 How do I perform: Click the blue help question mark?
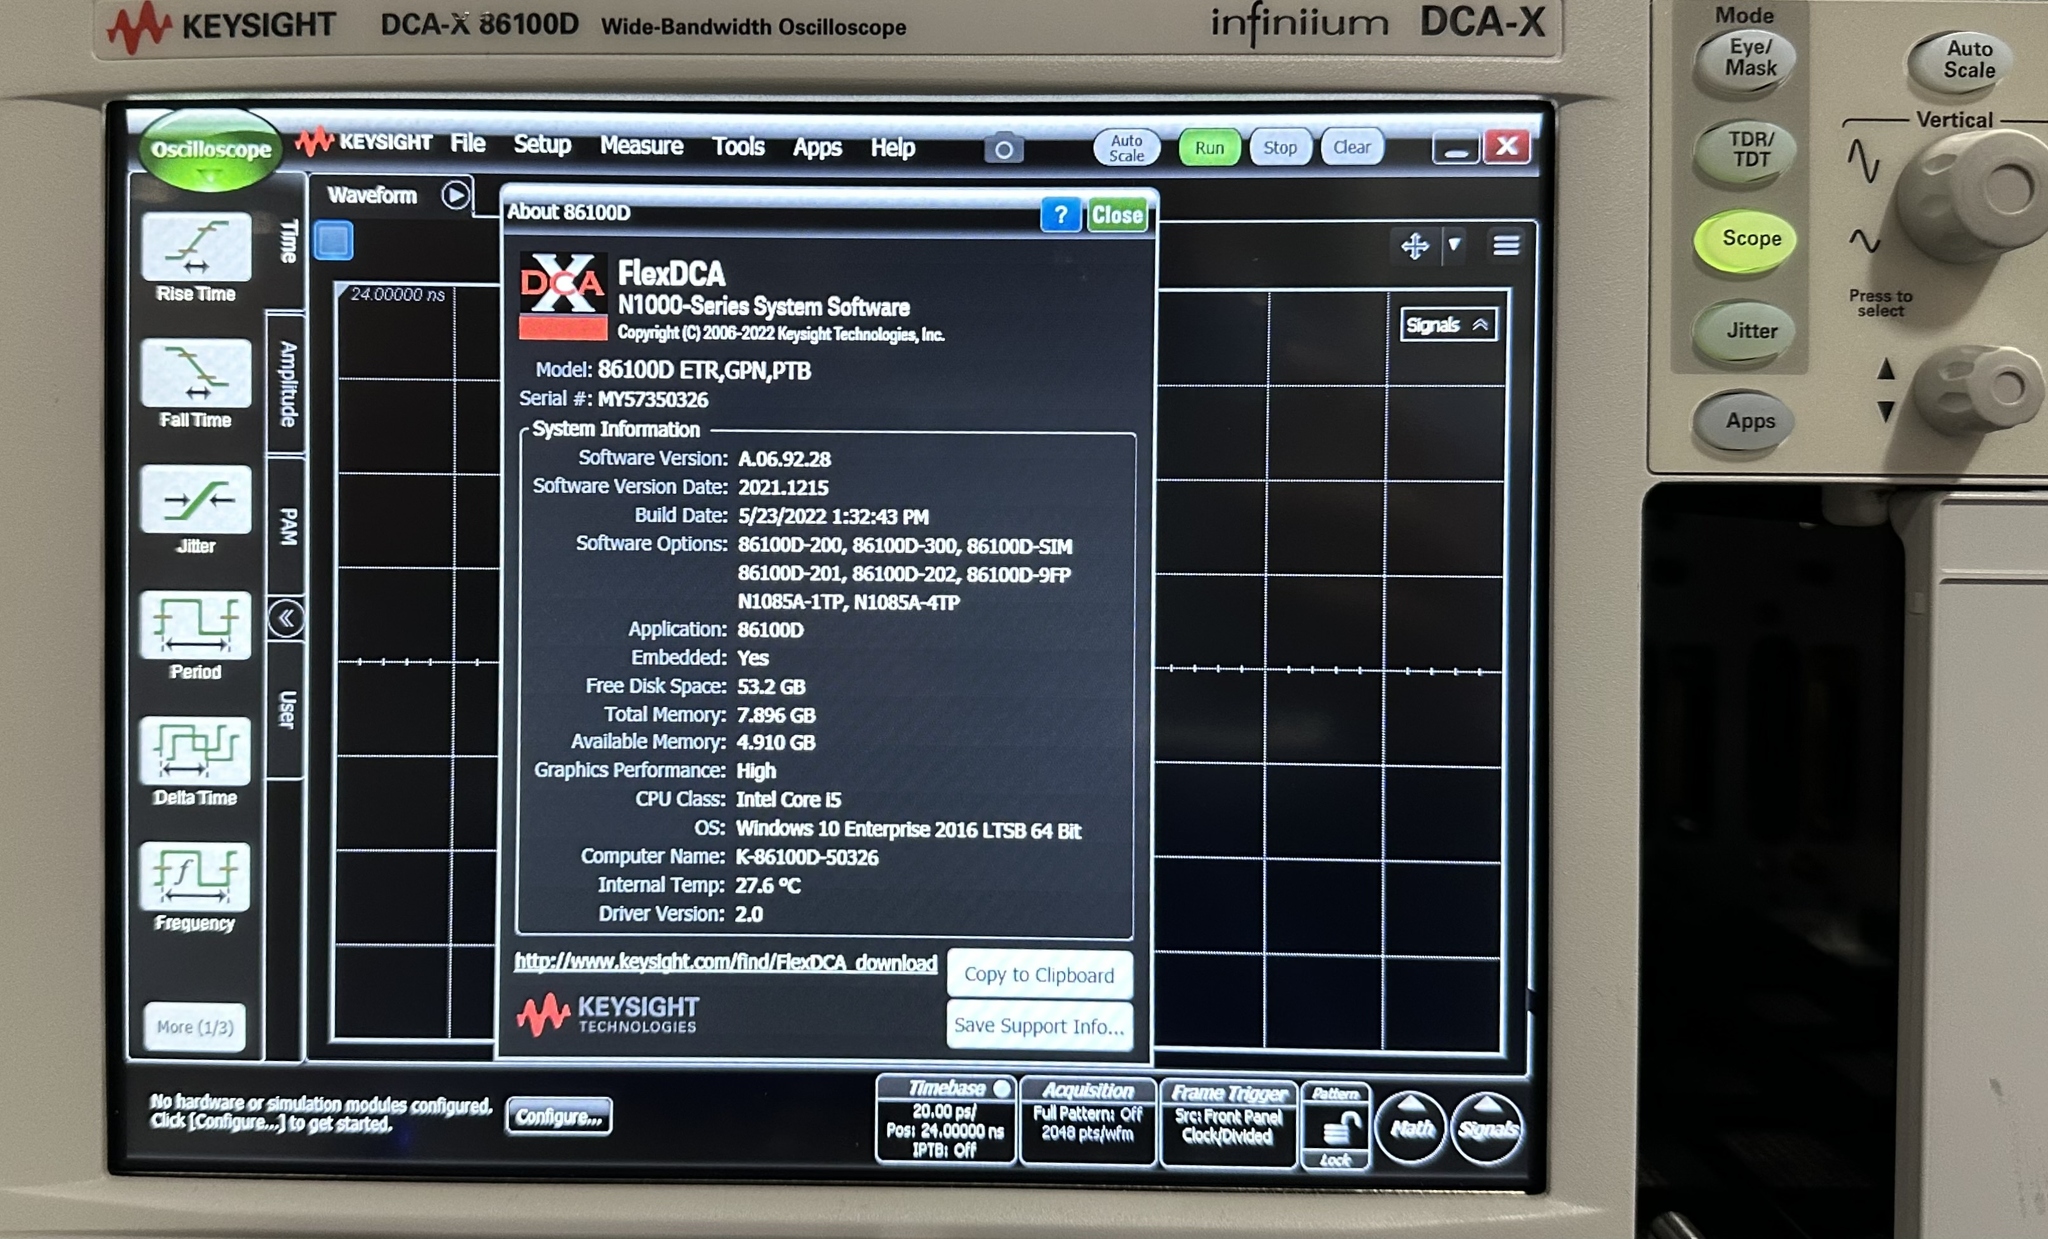pyautogui.click(x=1060, y=214)
